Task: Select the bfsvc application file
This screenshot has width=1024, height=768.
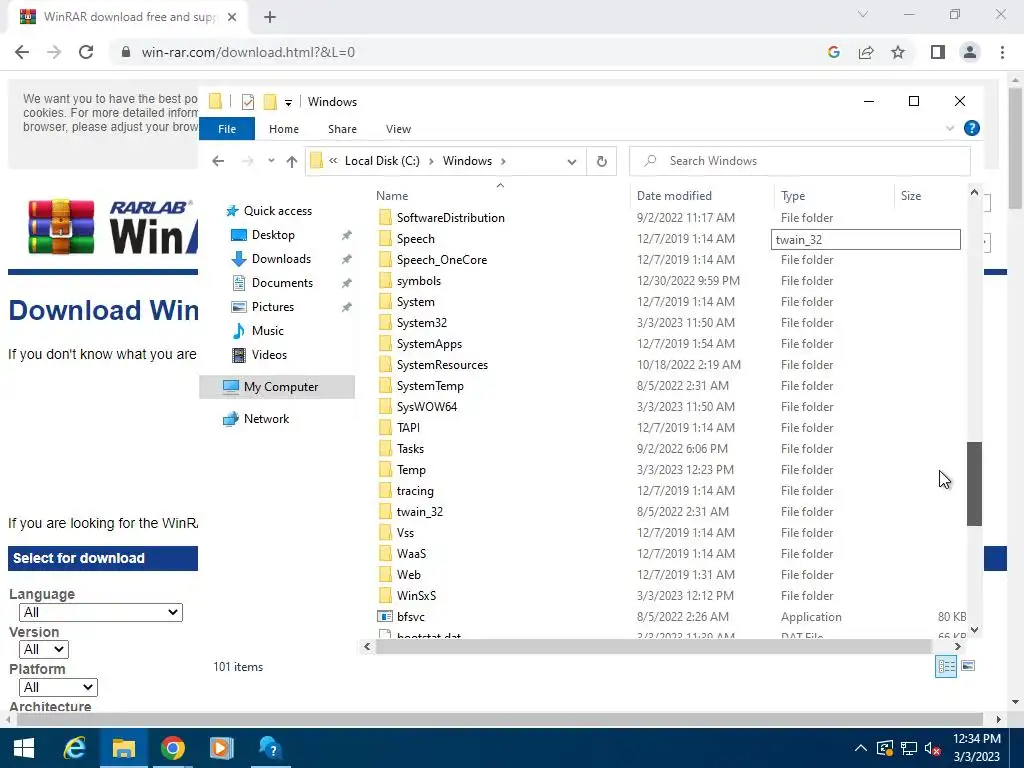Action: coord(410,617)
